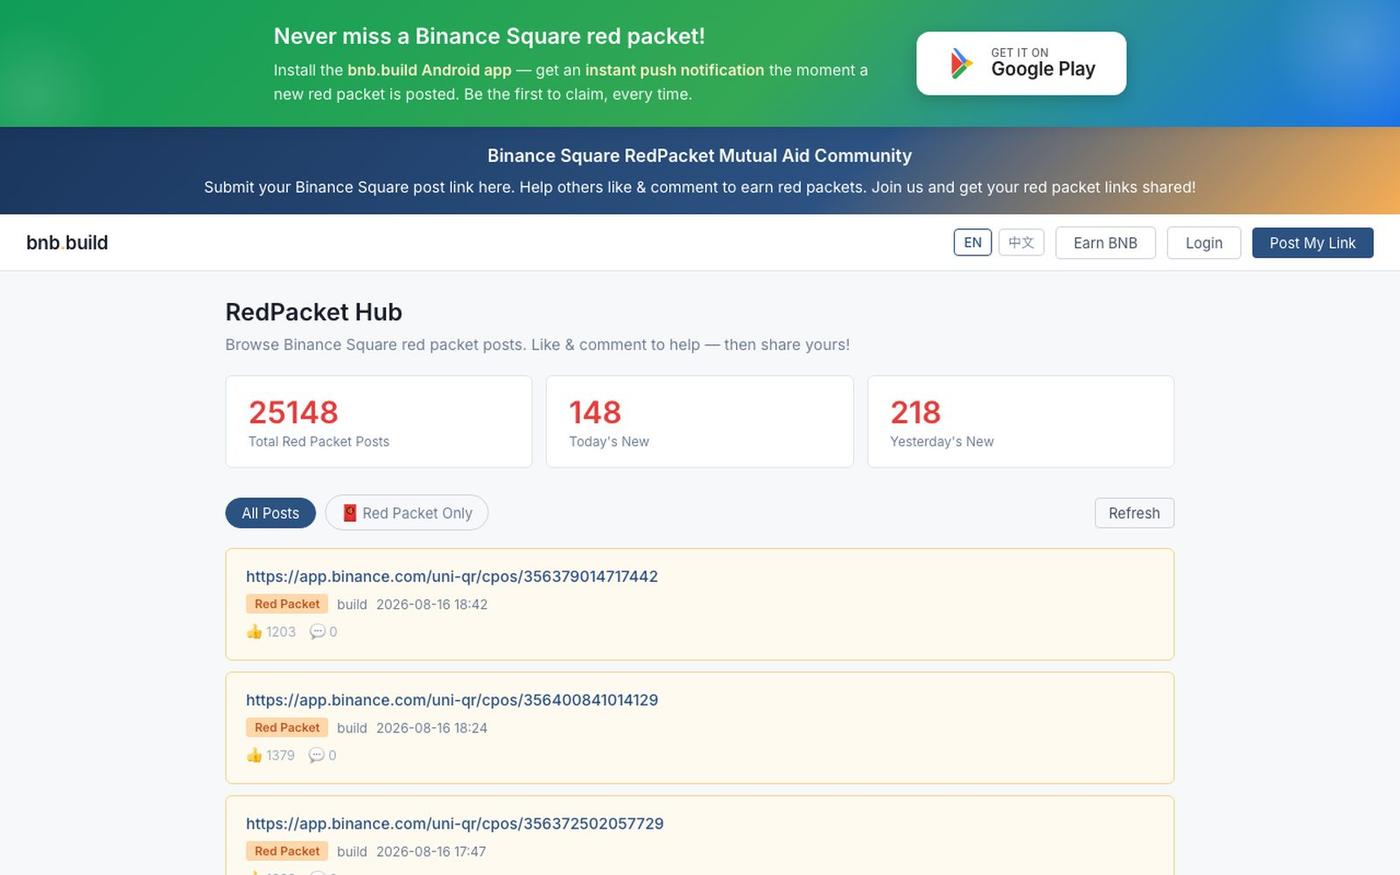1400x875 pixels.
Task: Click the like count 1379
Action: coord(281,756)
